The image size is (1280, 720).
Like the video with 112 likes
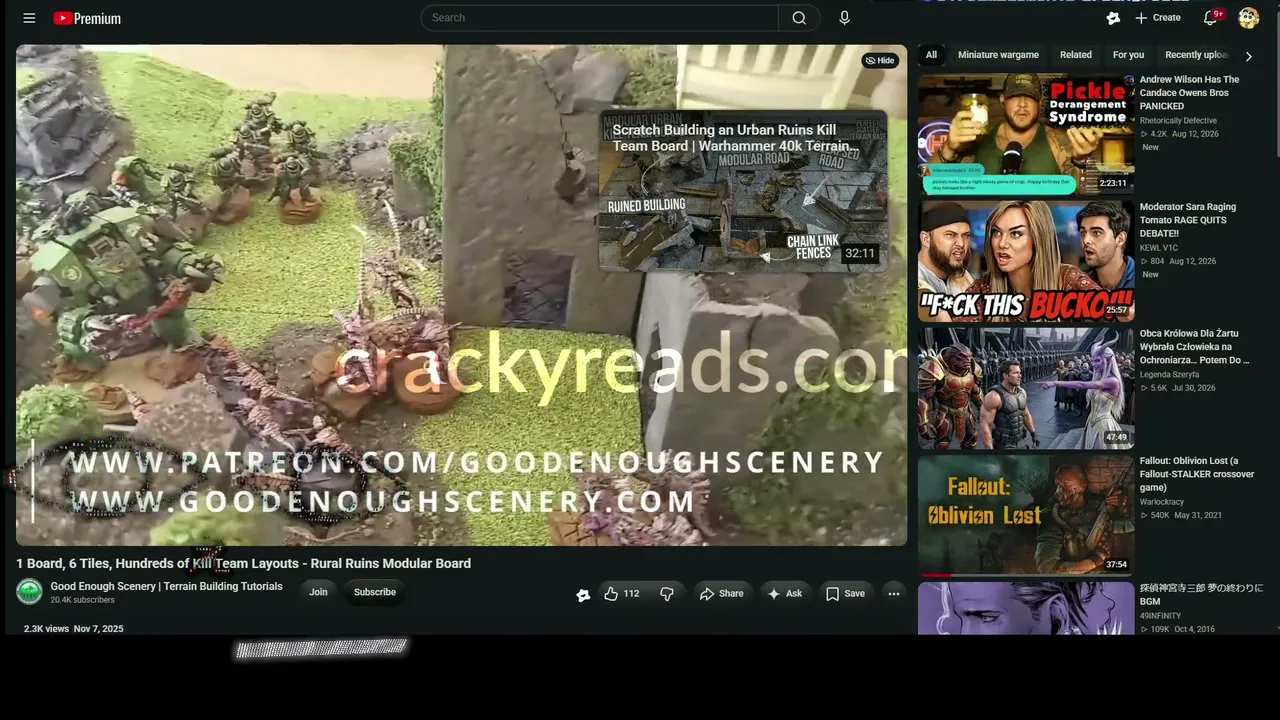pos(621,594)
